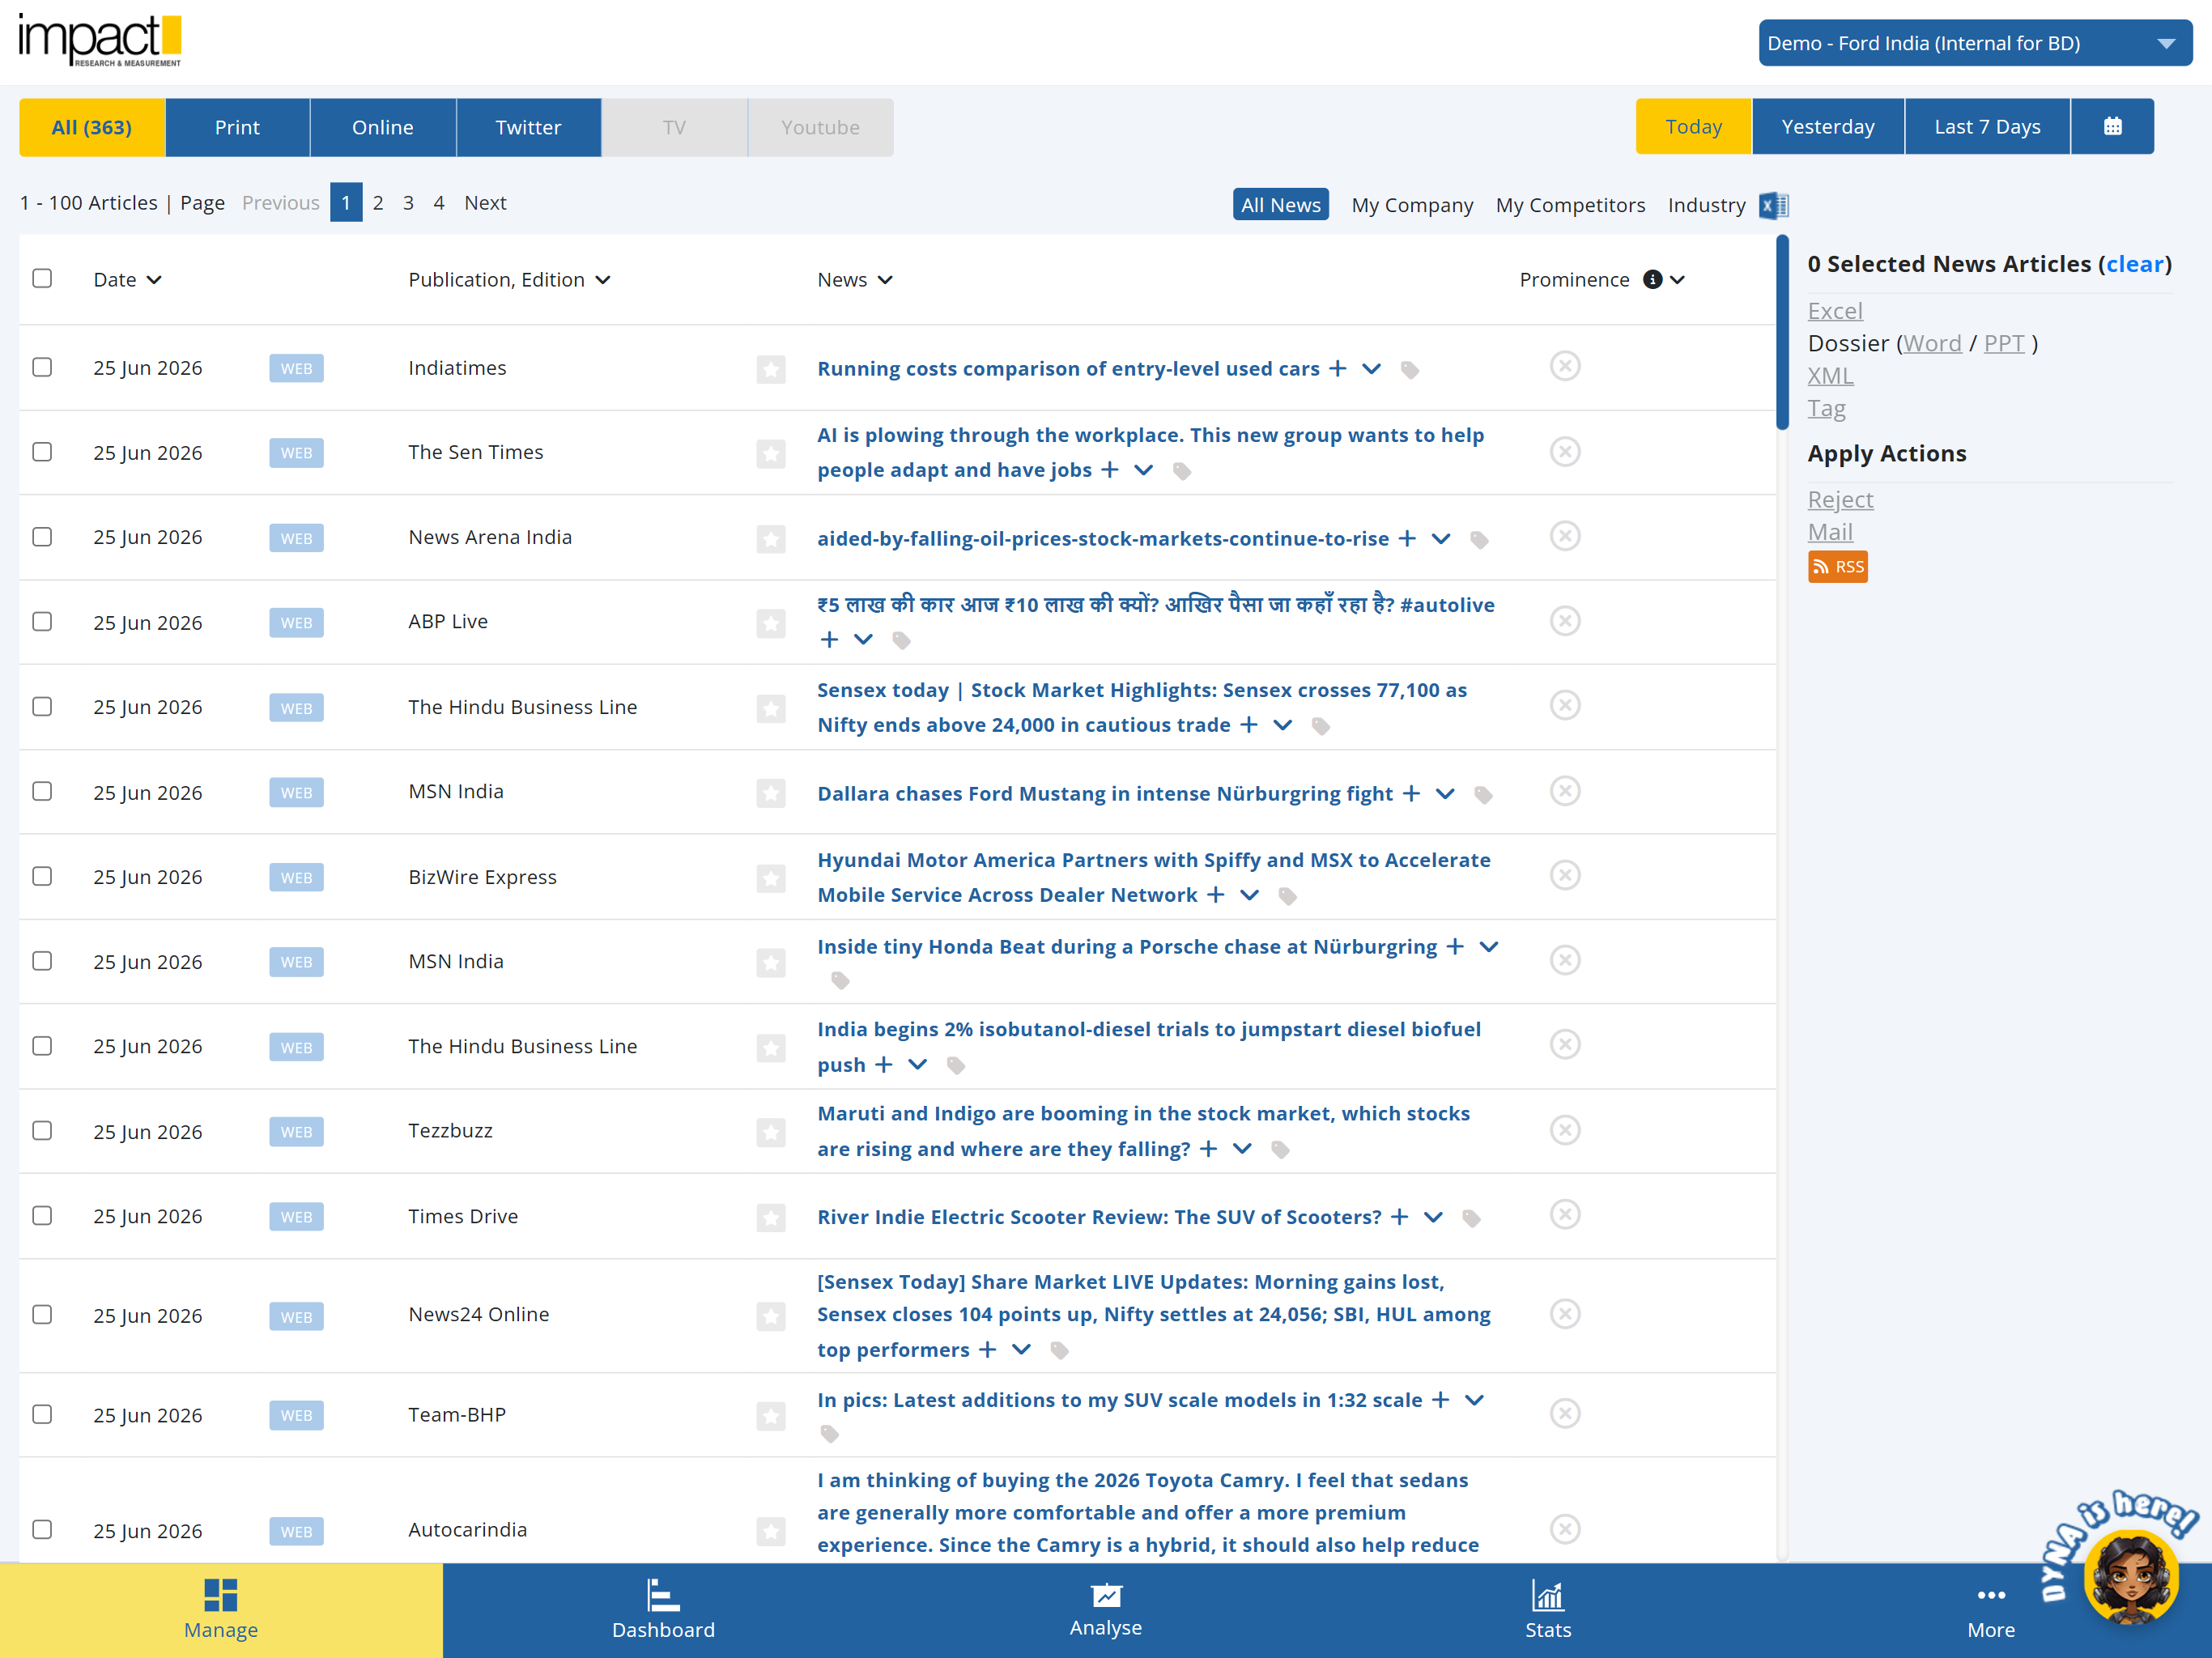
Task: Open the Demo - Ford India account dropdown
Action: 1975,43
